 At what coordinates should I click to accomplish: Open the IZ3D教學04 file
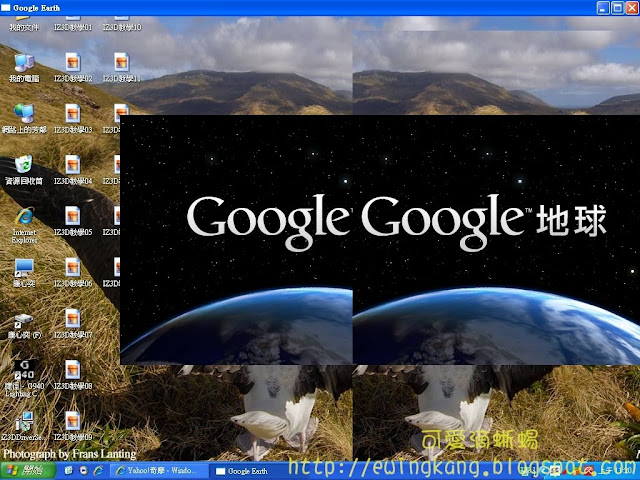coord(73,170)
